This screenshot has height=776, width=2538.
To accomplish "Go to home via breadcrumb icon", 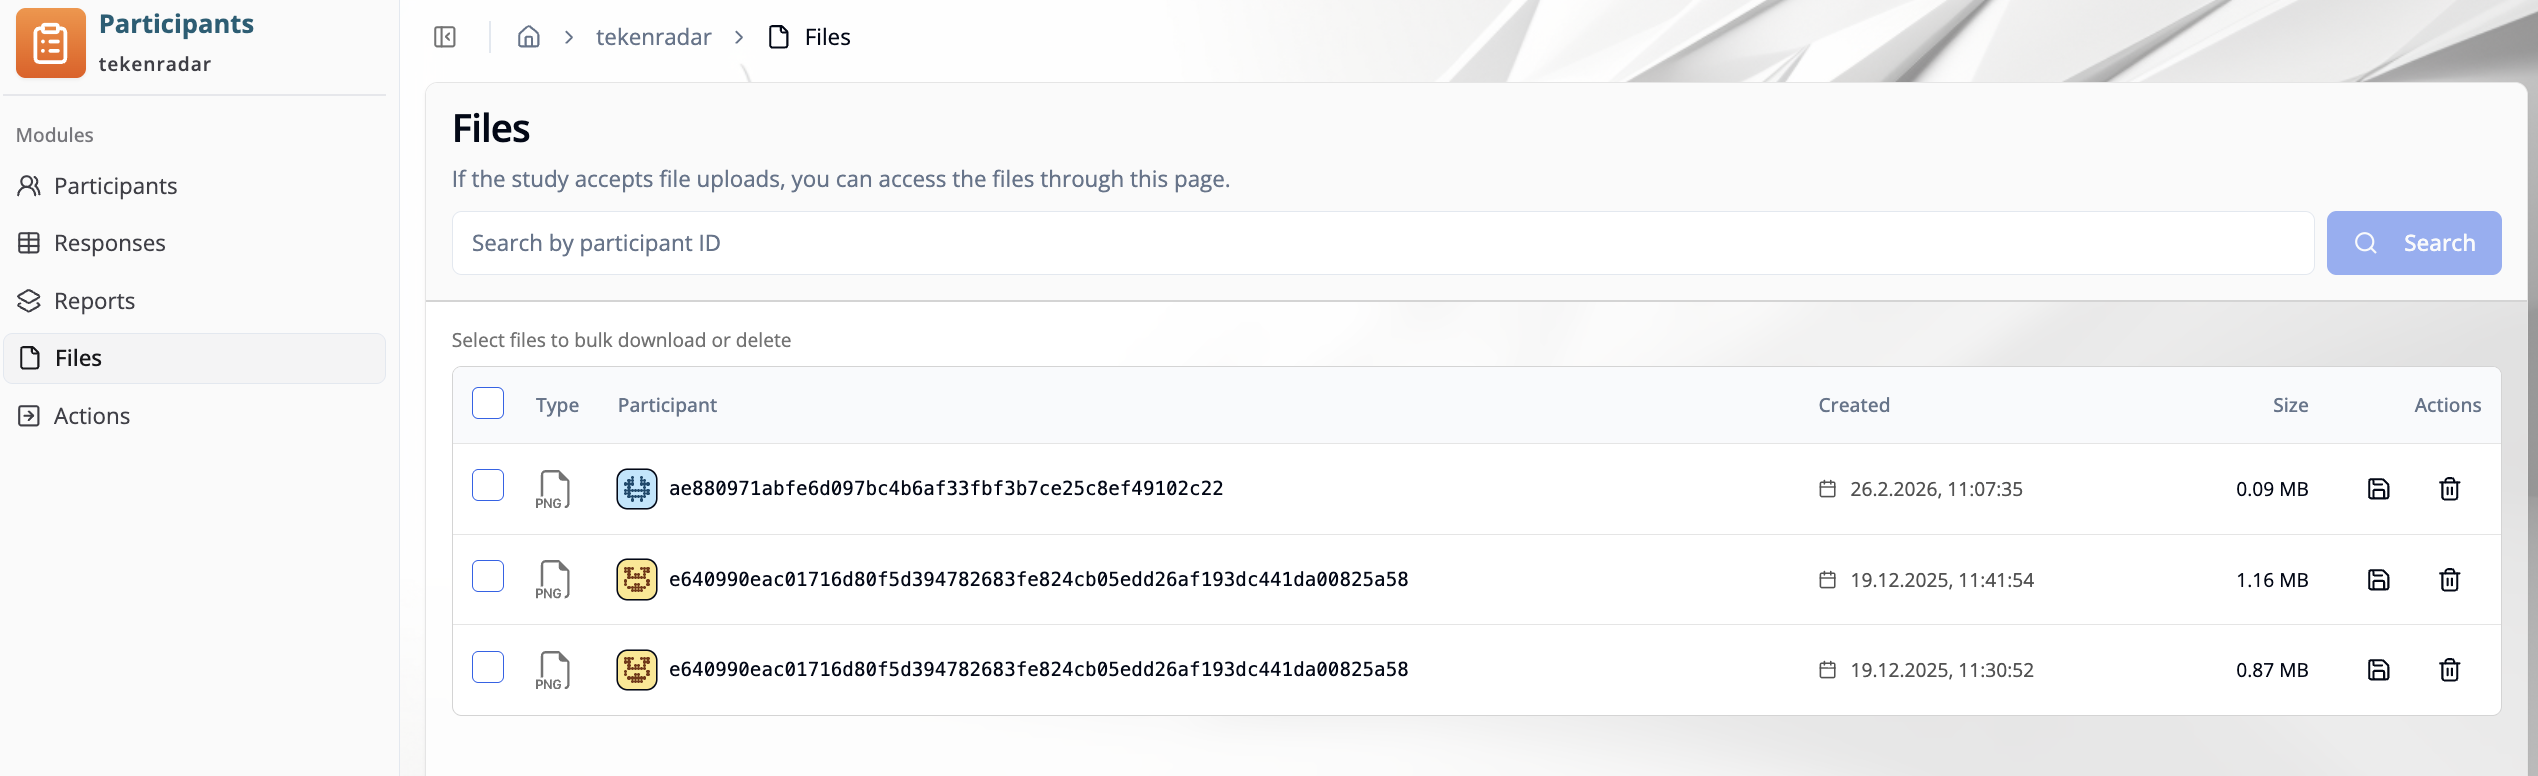I will tap(528, 37).
